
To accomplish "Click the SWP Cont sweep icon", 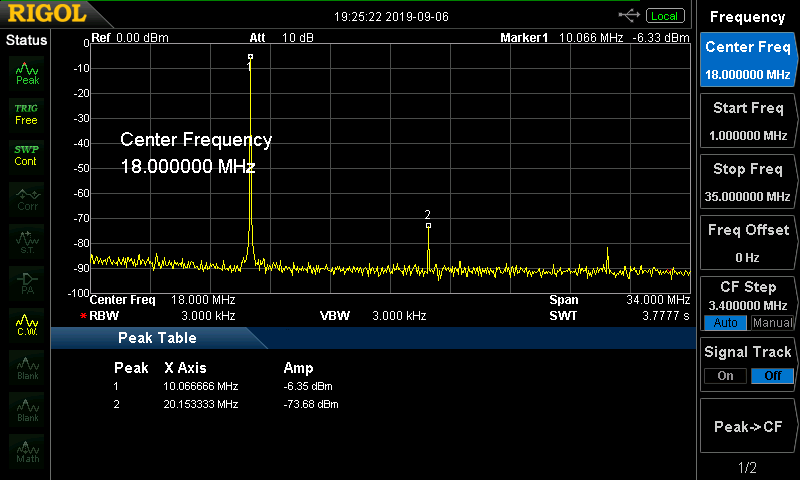I will 26,155.
